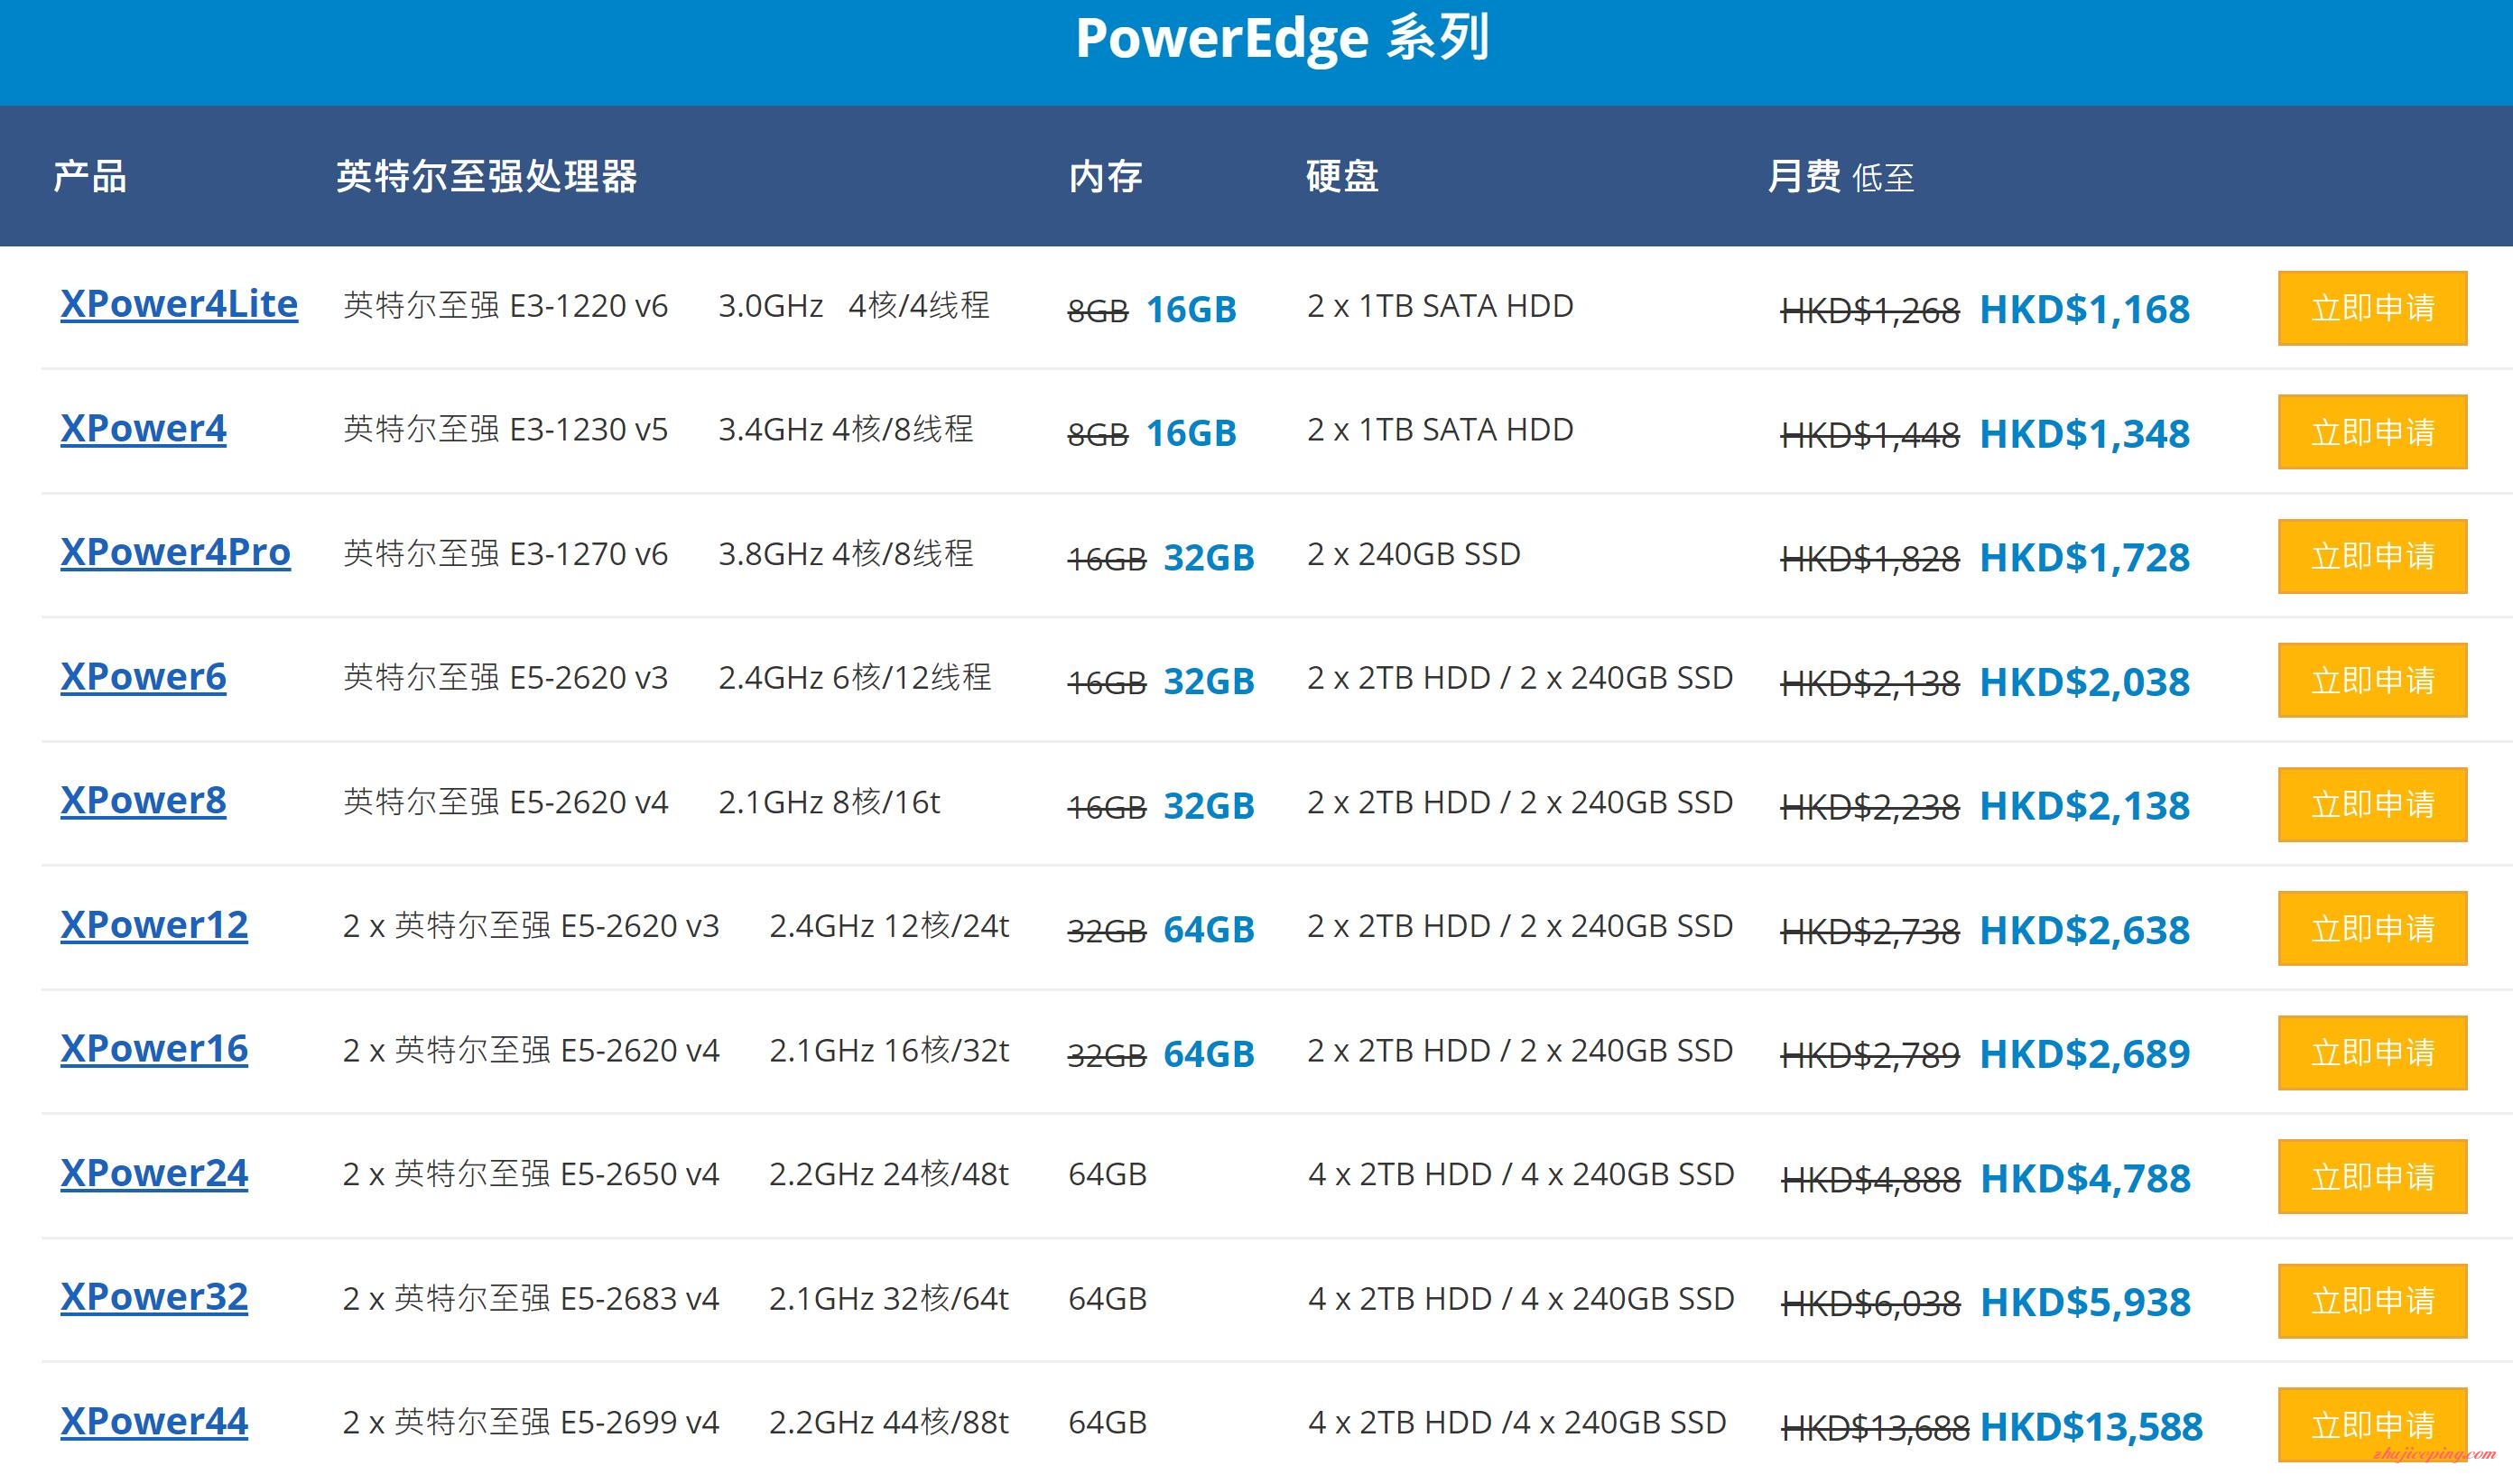The width and height of the screenshot is (2513, 1484).
Task: Click the 英特尔至强处理器 column header
Action: (x=487, y=176)
